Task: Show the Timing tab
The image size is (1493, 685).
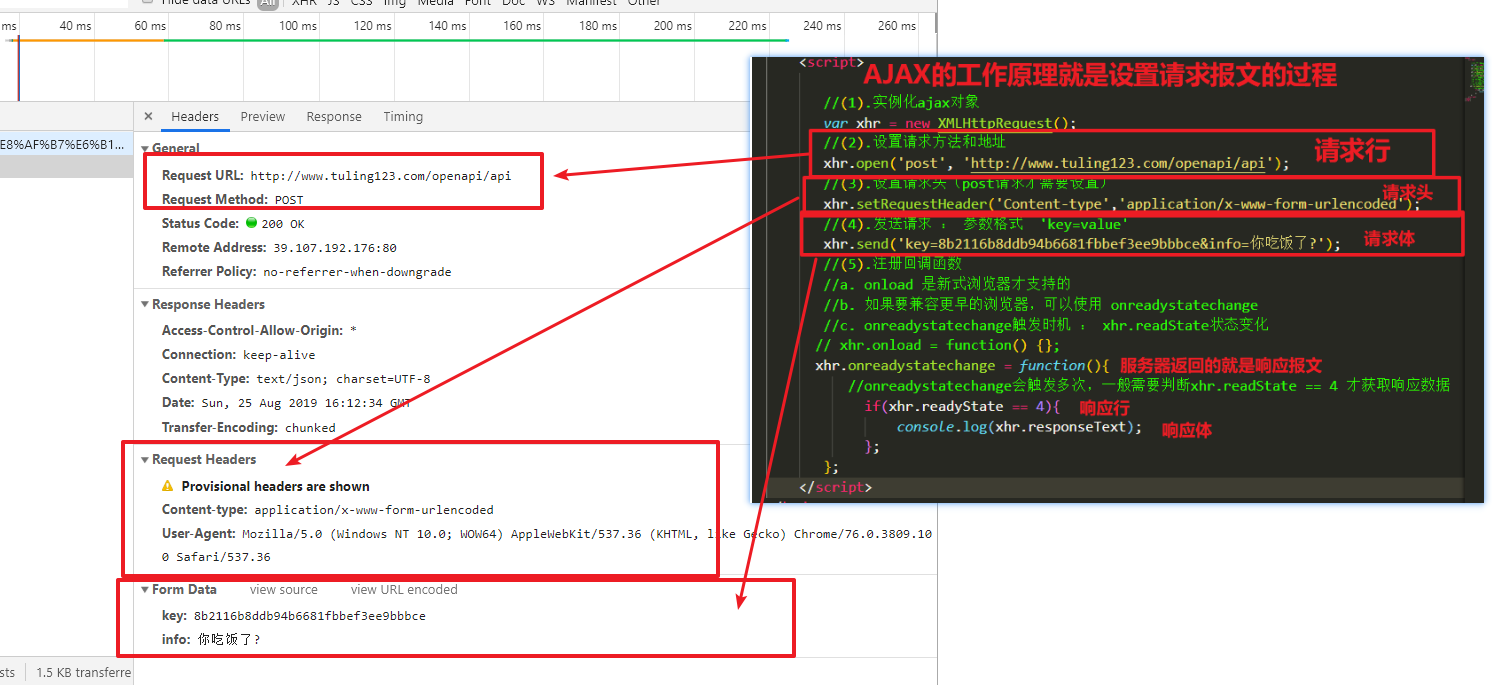Action: 403,117
